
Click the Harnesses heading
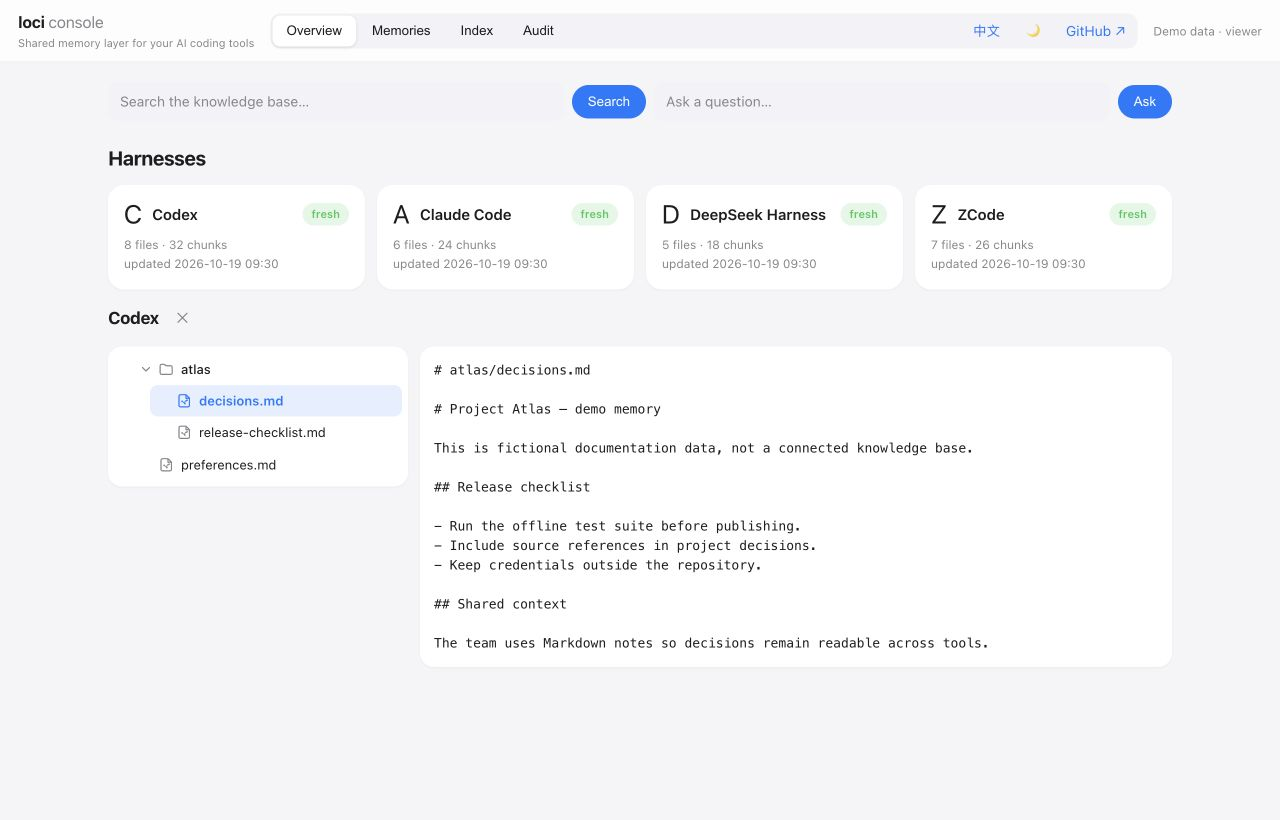(x=157, y=159)
